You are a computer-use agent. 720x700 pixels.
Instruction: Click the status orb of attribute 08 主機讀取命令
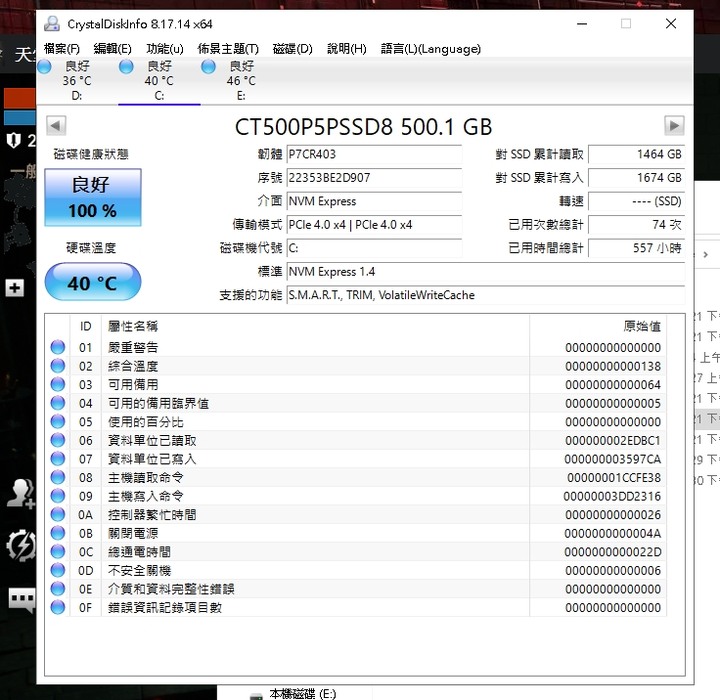pos(58,478)
